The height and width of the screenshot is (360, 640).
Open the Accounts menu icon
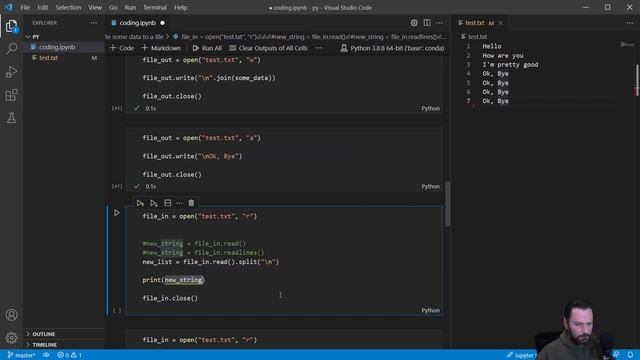coord(11,315)
